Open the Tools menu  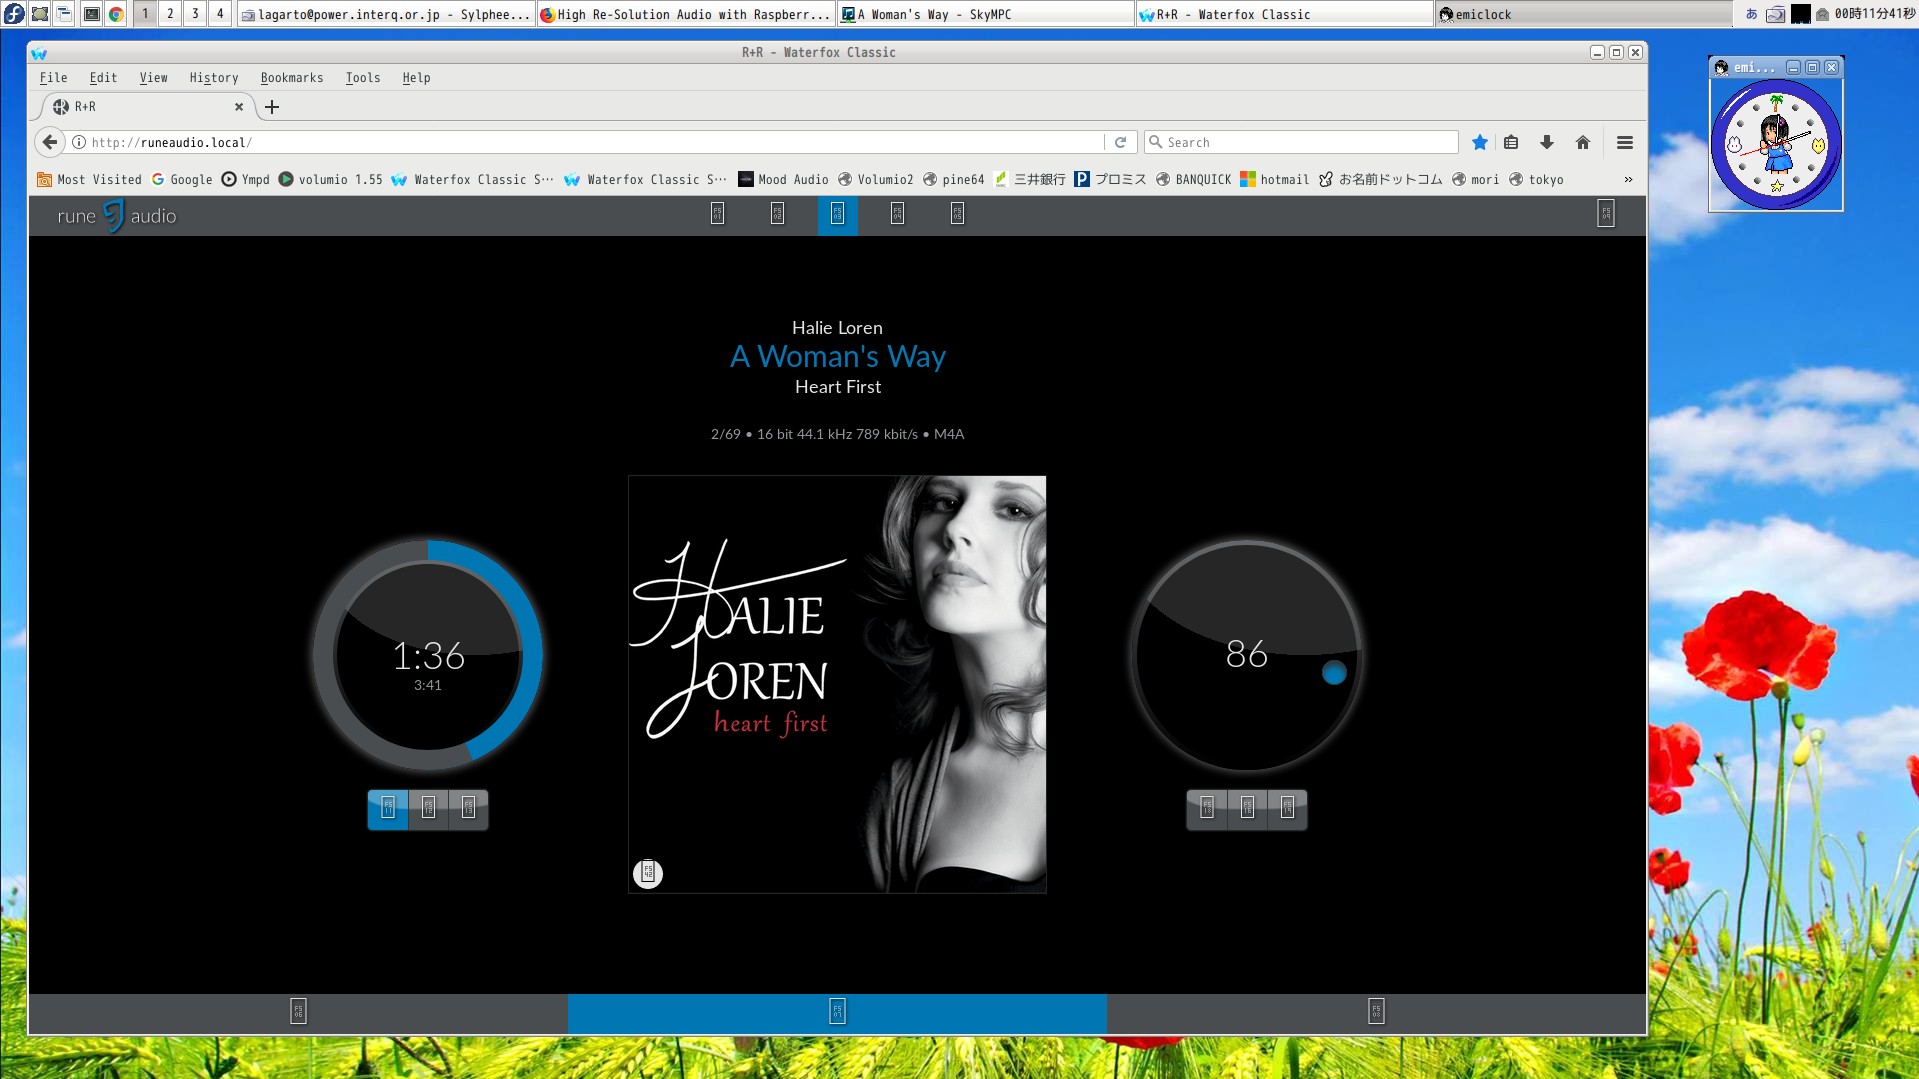[x=363, y=78]
